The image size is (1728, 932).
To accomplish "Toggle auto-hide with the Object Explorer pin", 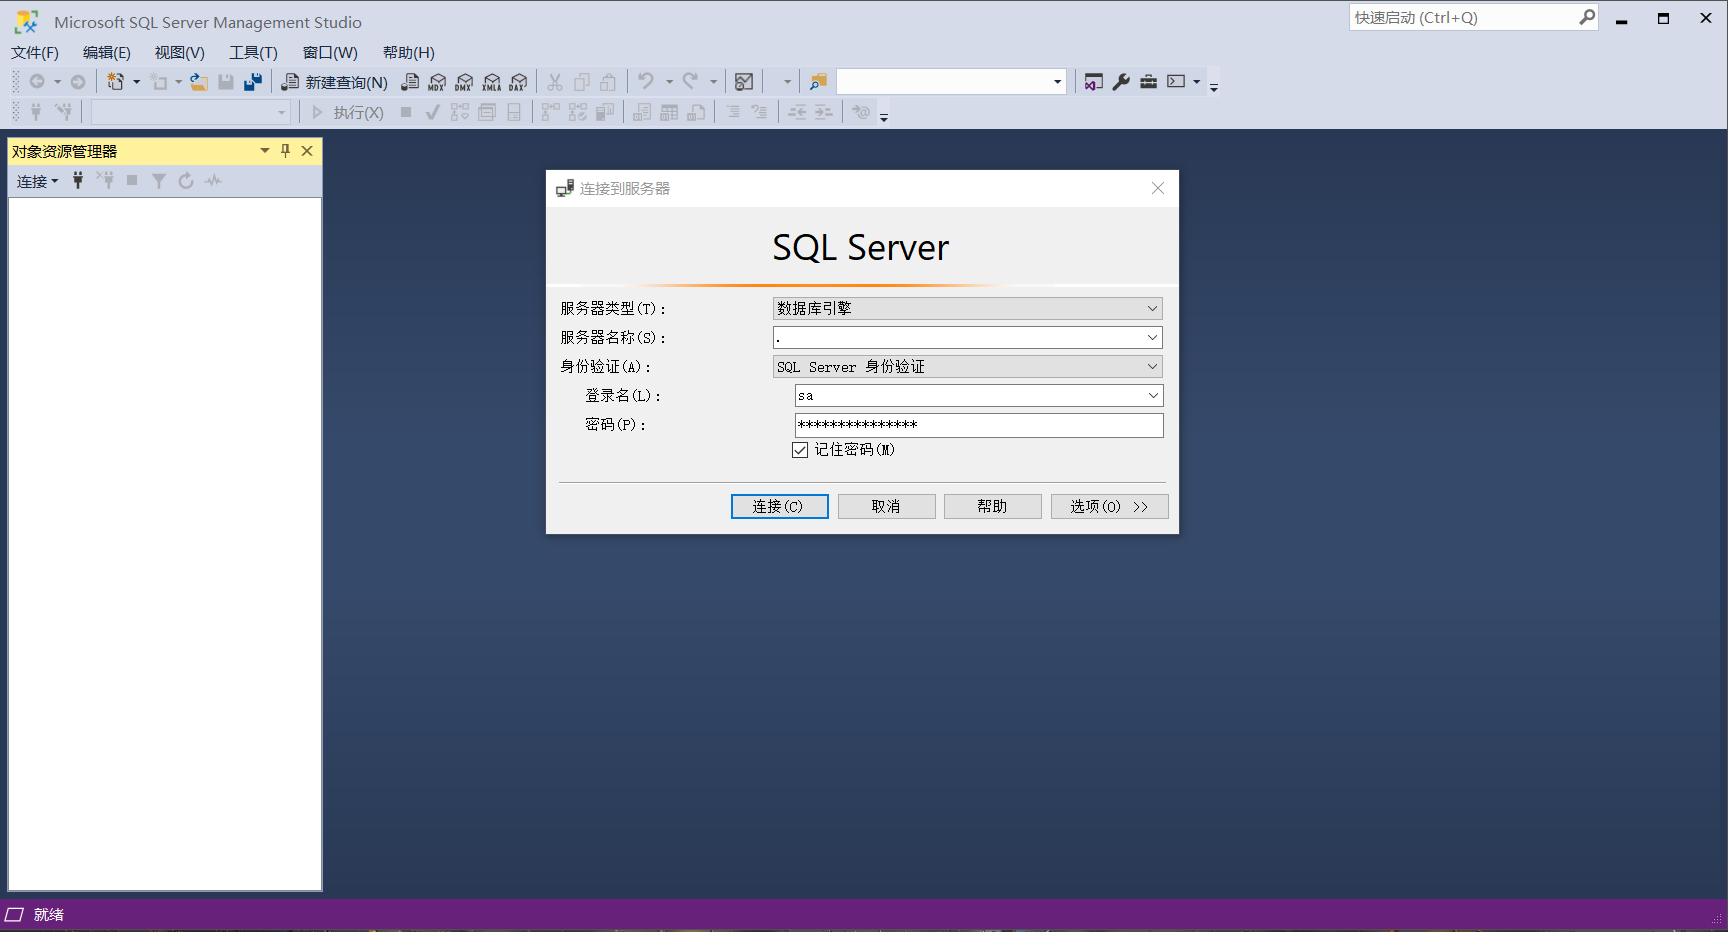I will [x=285, y=150].
